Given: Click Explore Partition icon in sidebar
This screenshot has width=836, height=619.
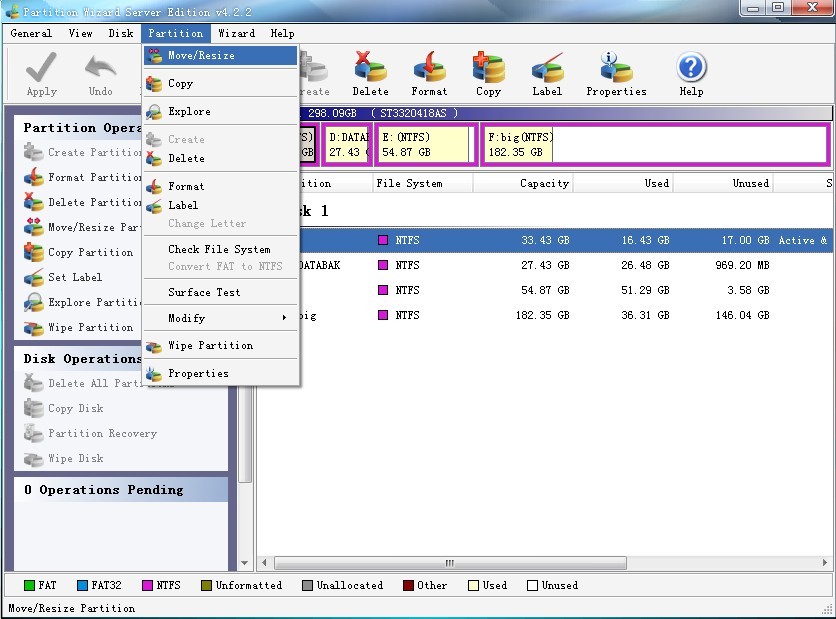Looking at the screenshot, I should pyautogui.click(x=34, y=302).
